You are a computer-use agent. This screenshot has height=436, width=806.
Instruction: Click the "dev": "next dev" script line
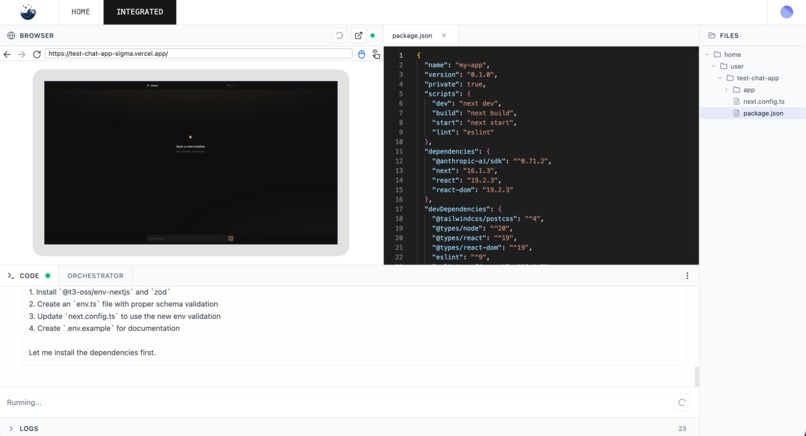[x=466, y=103]
